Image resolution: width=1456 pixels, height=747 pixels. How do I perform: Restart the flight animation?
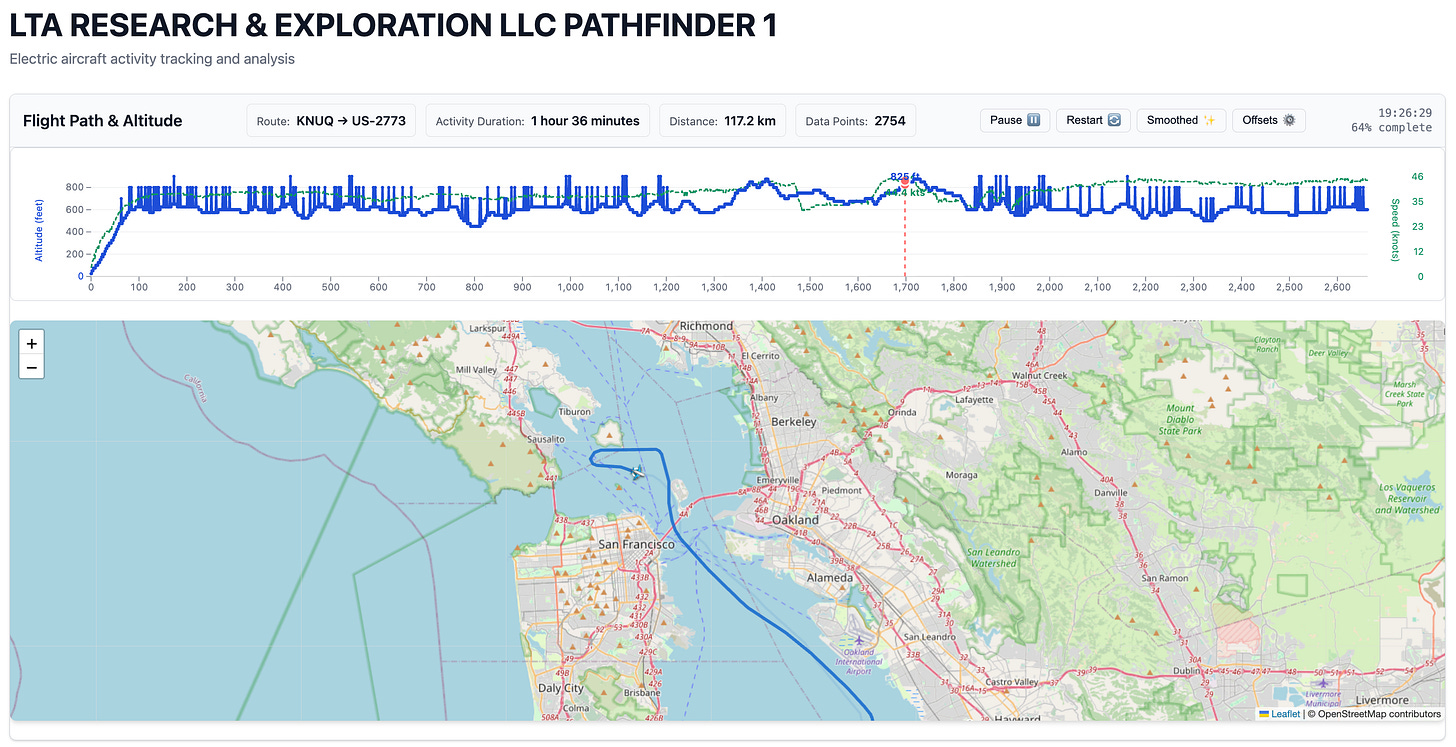pos(1093,120)
